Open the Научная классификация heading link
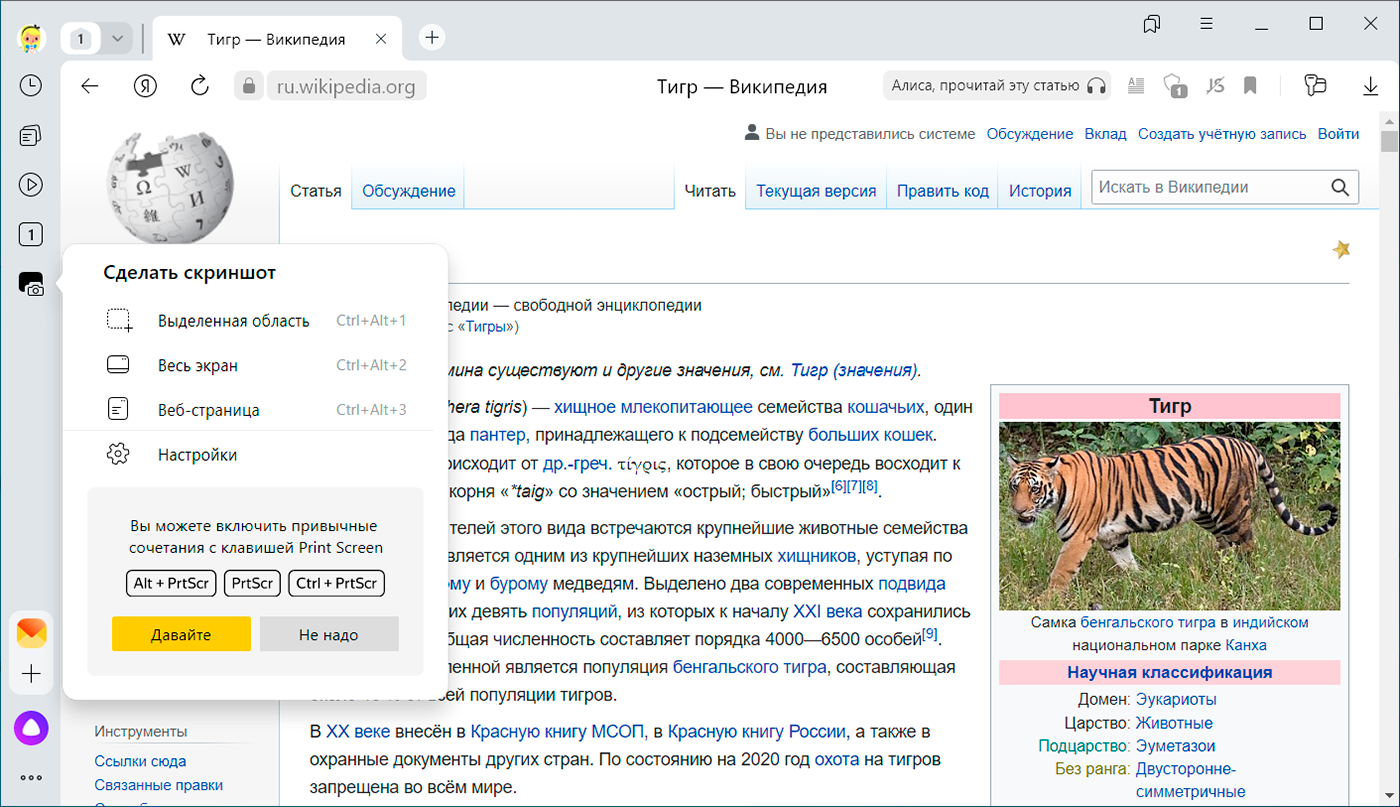 tap(1169, 673)
